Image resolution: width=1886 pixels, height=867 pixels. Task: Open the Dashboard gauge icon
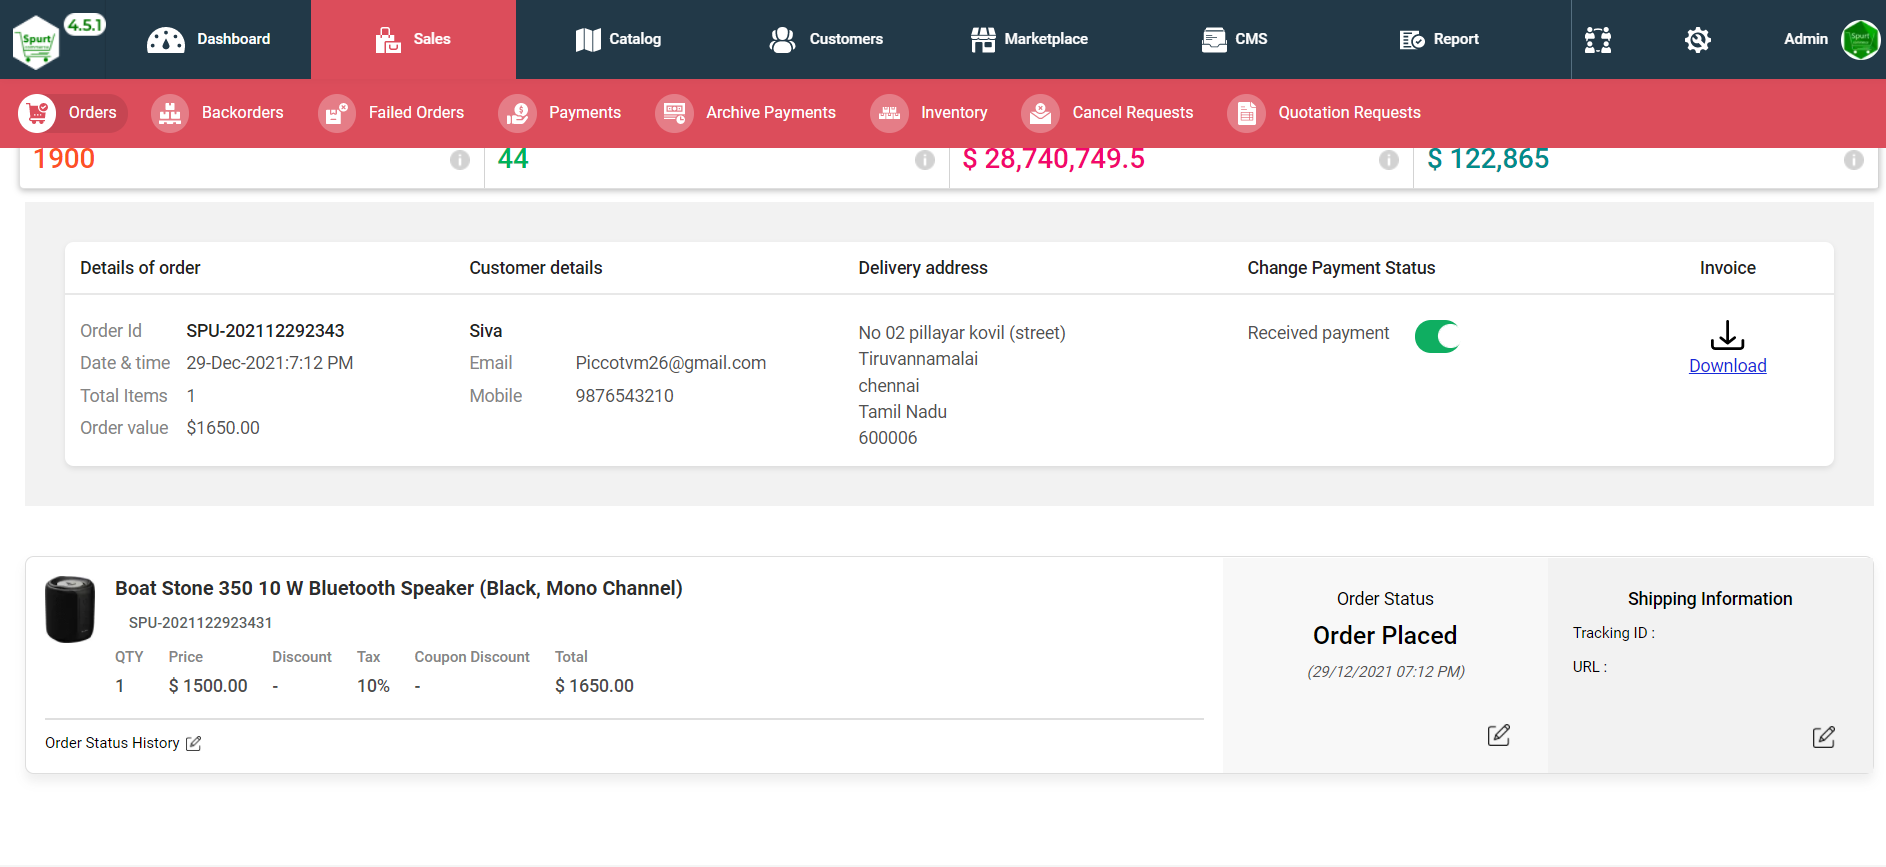pyautogui.click(x=166, y=40)
